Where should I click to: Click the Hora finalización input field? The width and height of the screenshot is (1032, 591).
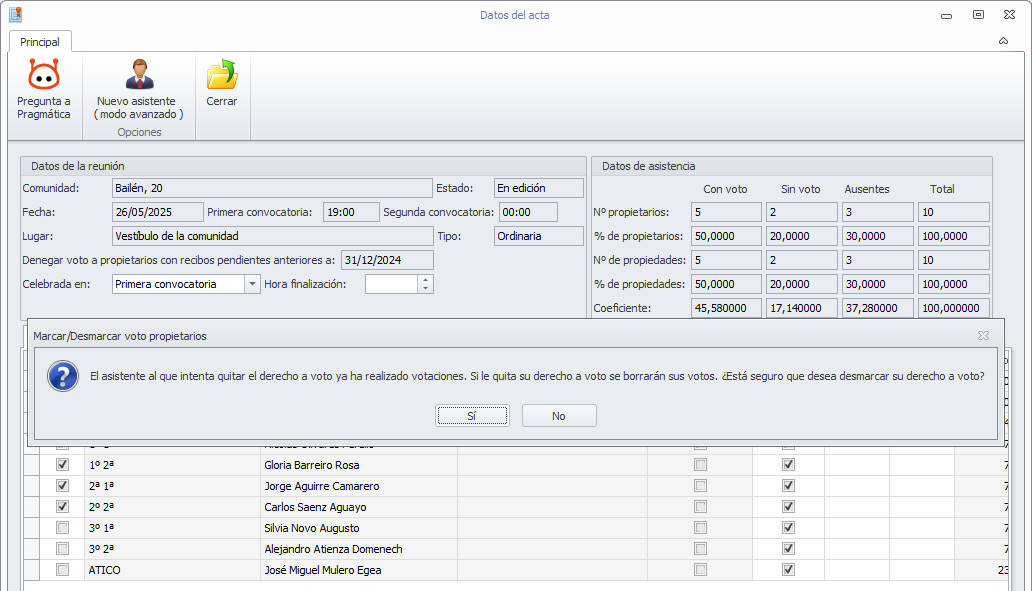392,284
